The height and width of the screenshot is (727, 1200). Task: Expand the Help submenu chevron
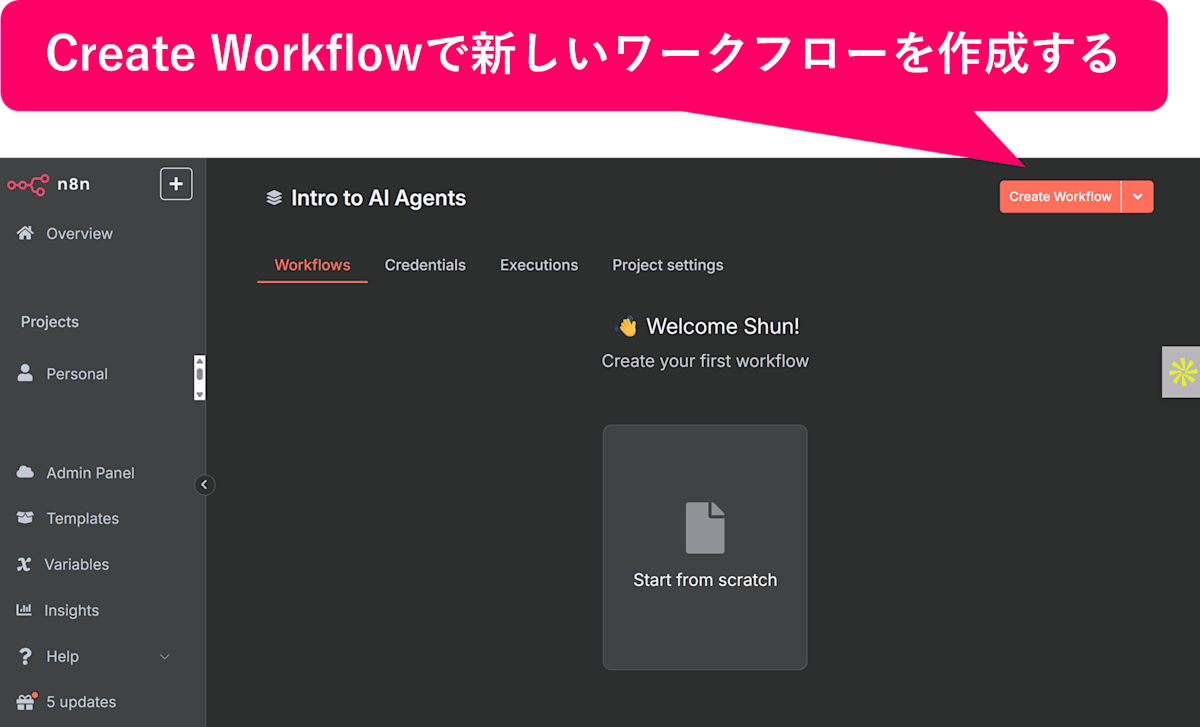165,657
